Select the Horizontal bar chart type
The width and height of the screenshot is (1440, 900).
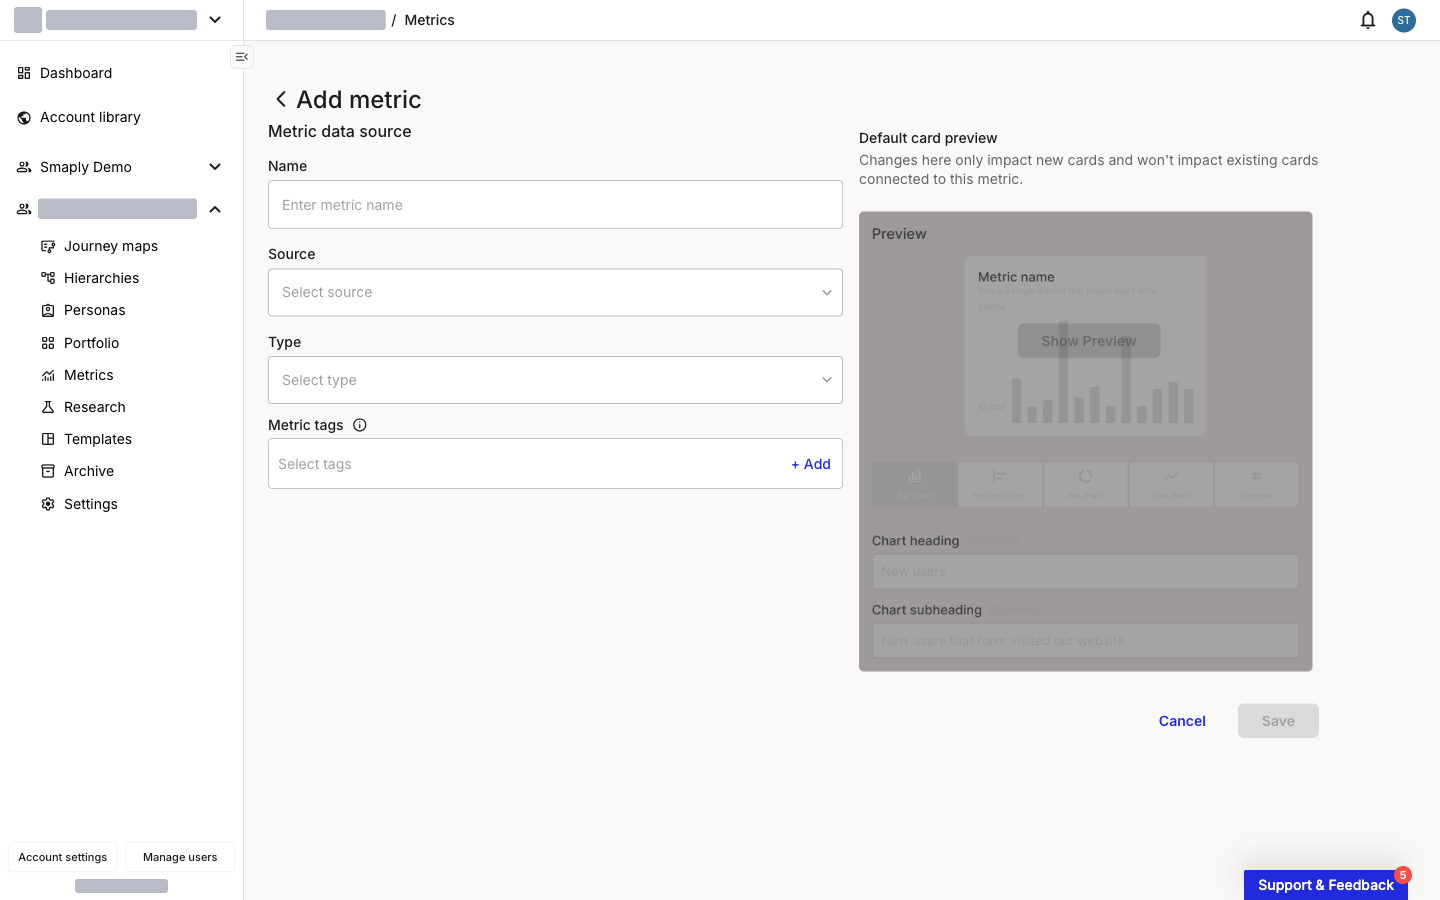coord(1000,484)
